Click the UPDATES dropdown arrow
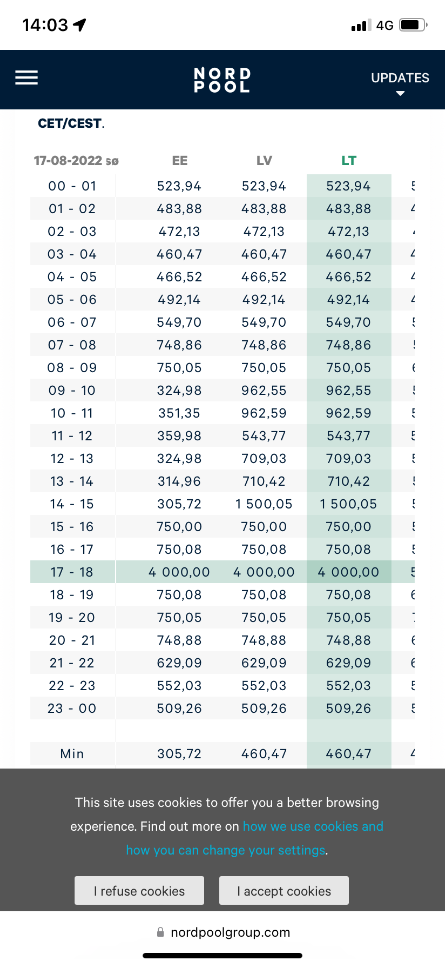Viewport: 445px width, 959px height. (400, 94)
